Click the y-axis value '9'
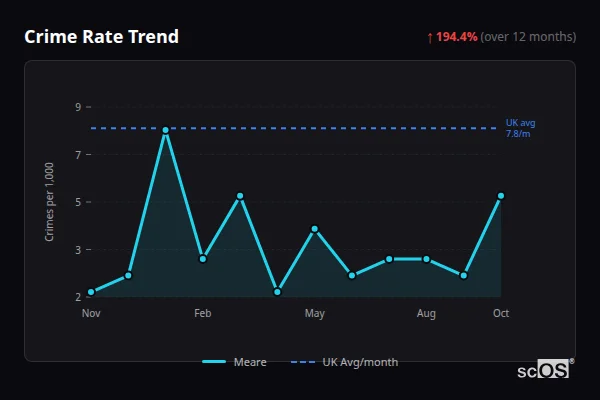600x400 pixels. pyautogui.click(x=78, y=107)
